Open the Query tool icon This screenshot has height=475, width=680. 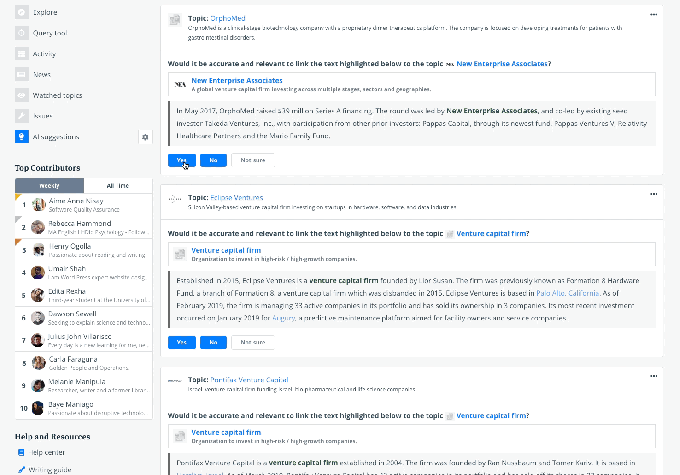click(22, 35)
